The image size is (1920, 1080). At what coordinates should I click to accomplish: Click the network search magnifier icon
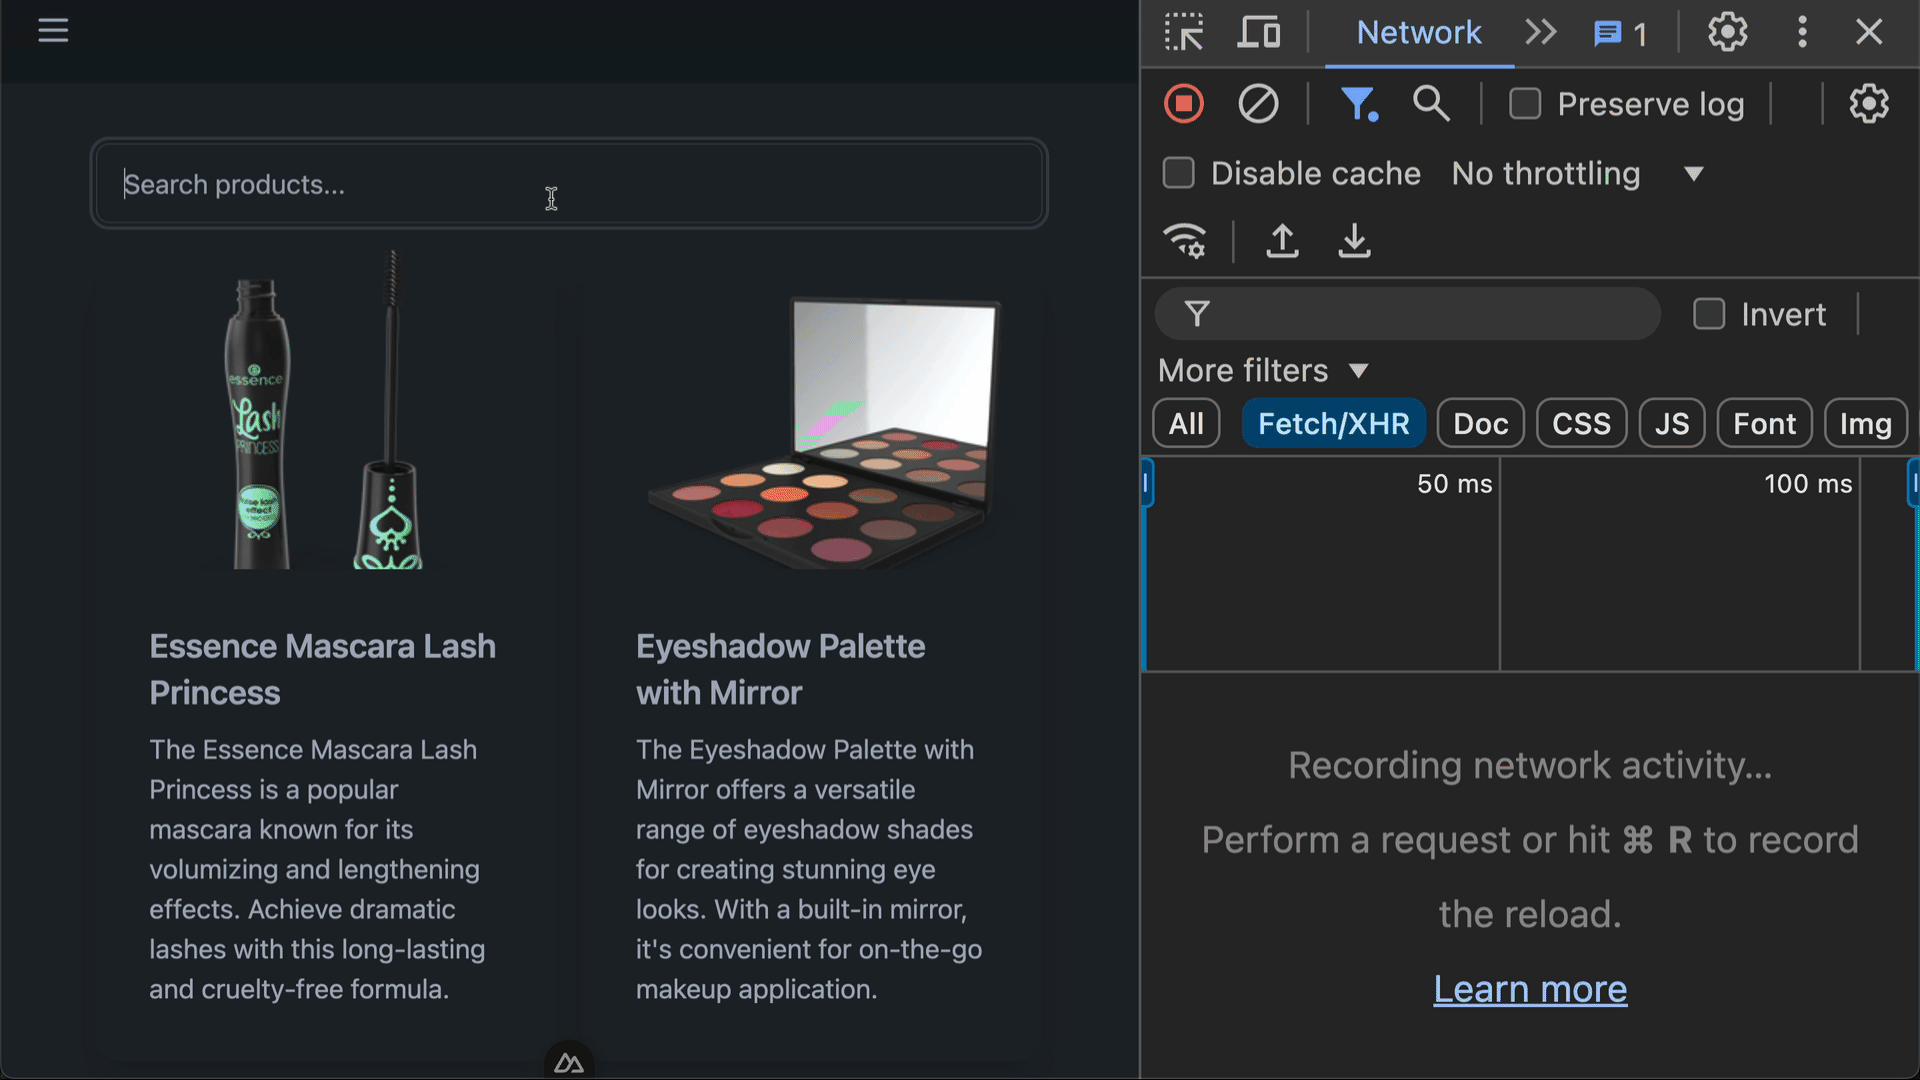pos(1431,104)
